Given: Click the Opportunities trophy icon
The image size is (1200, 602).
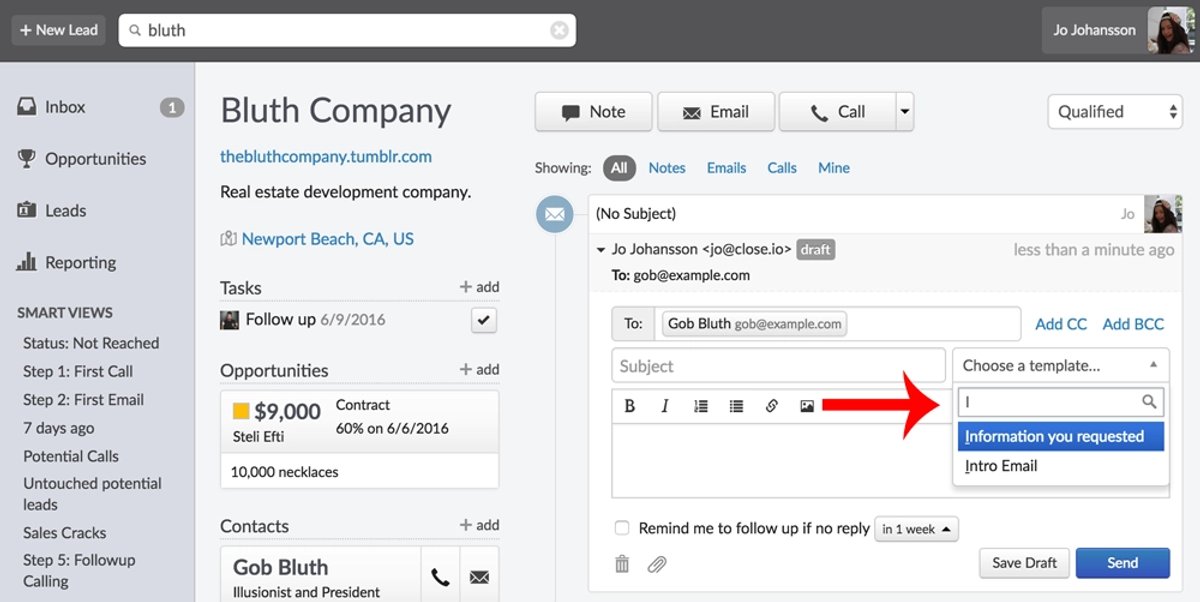Looking at the screenshot, I should [27, 158].
